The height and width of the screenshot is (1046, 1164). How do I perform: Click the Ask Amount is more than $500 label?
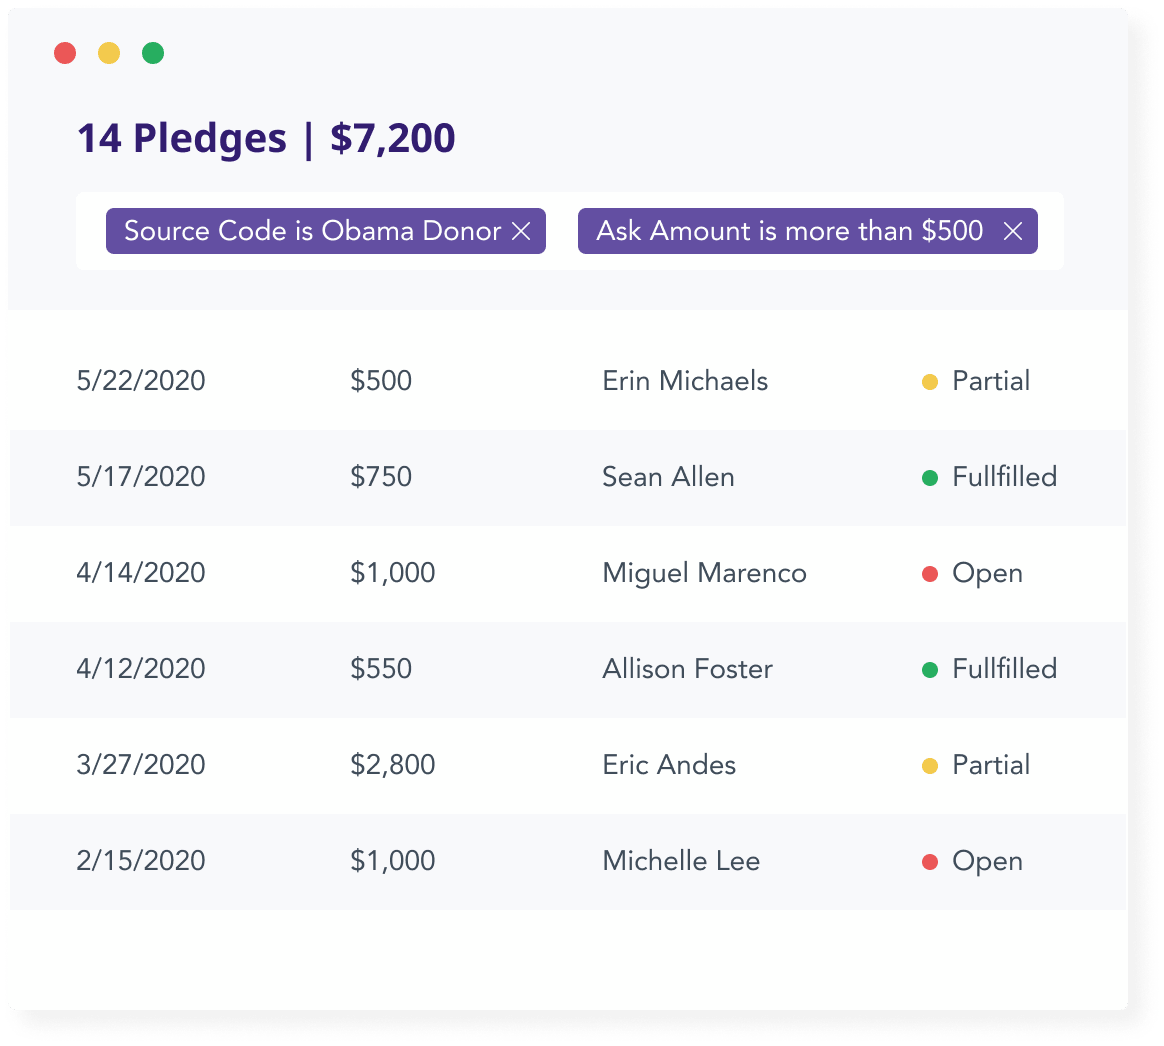point(789,231)
